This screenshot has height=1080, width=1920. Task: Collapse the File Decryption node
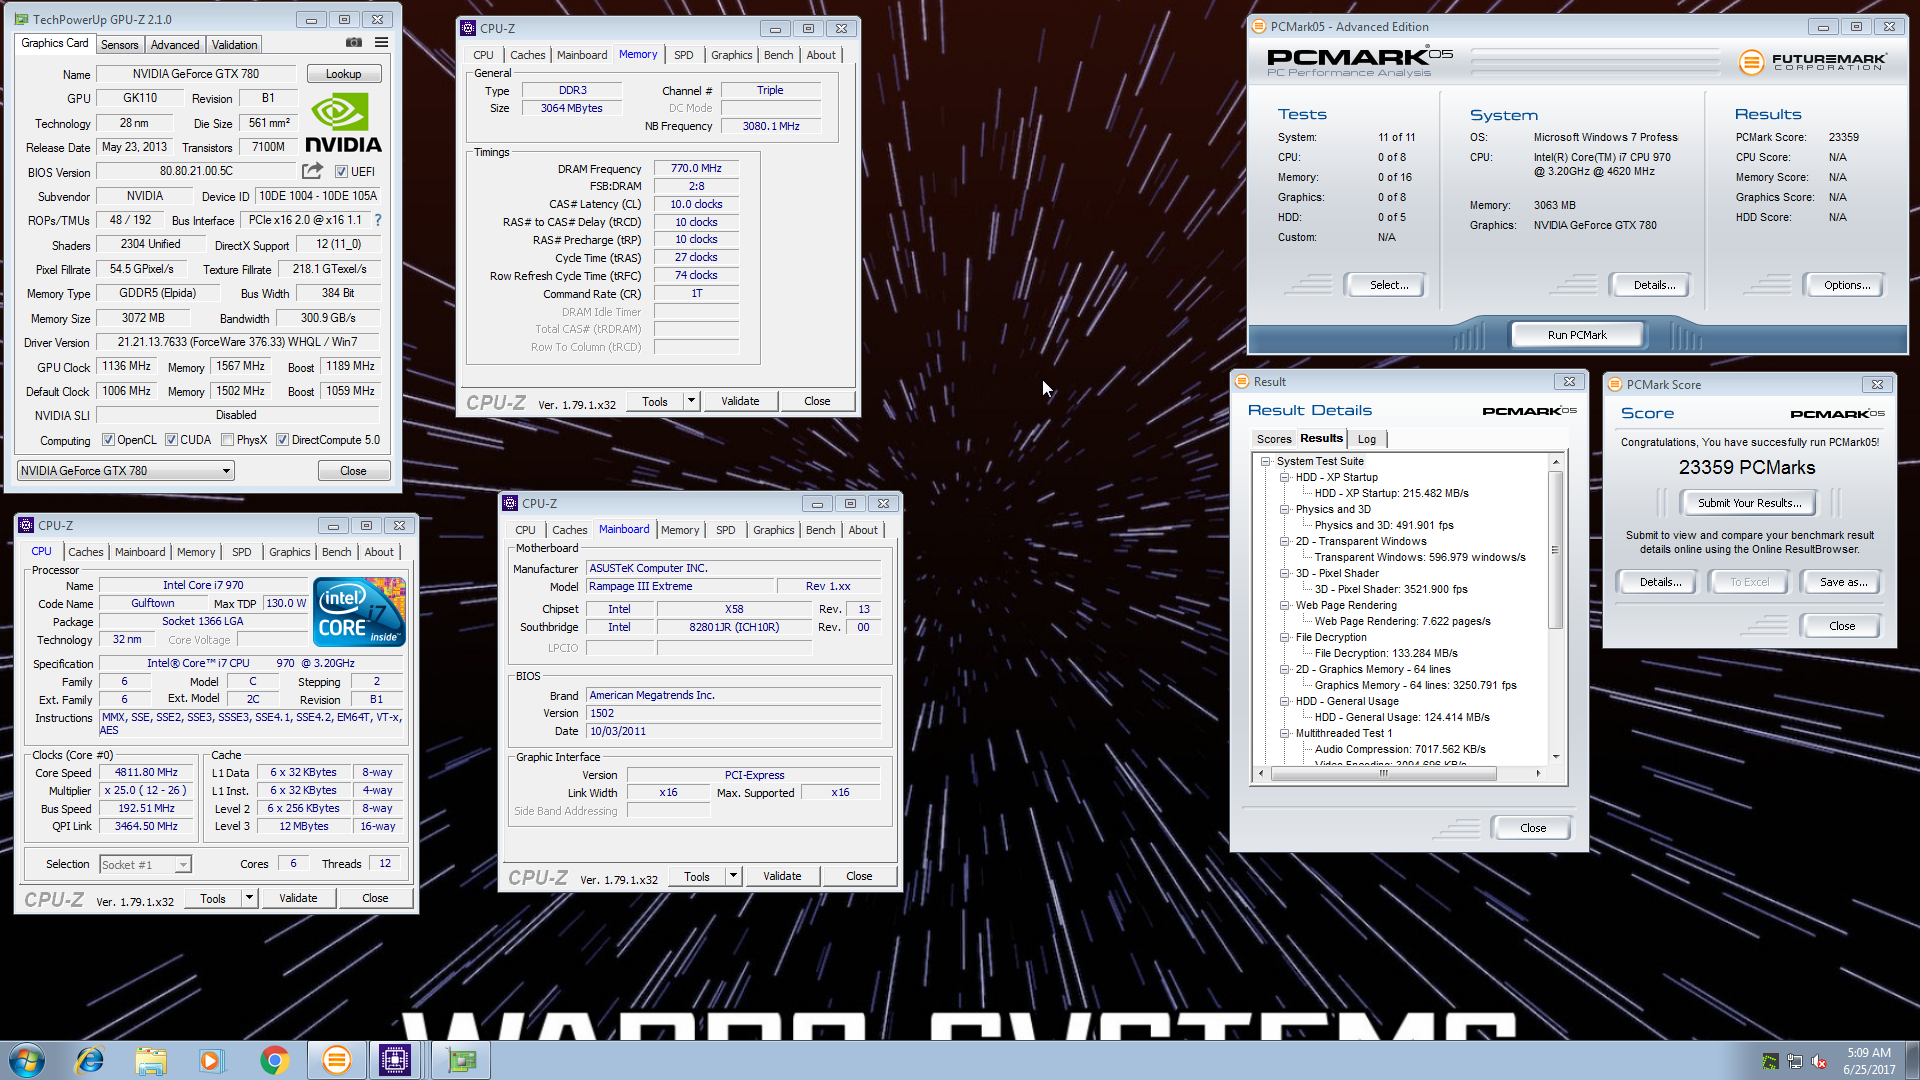tap(1285, 637)
